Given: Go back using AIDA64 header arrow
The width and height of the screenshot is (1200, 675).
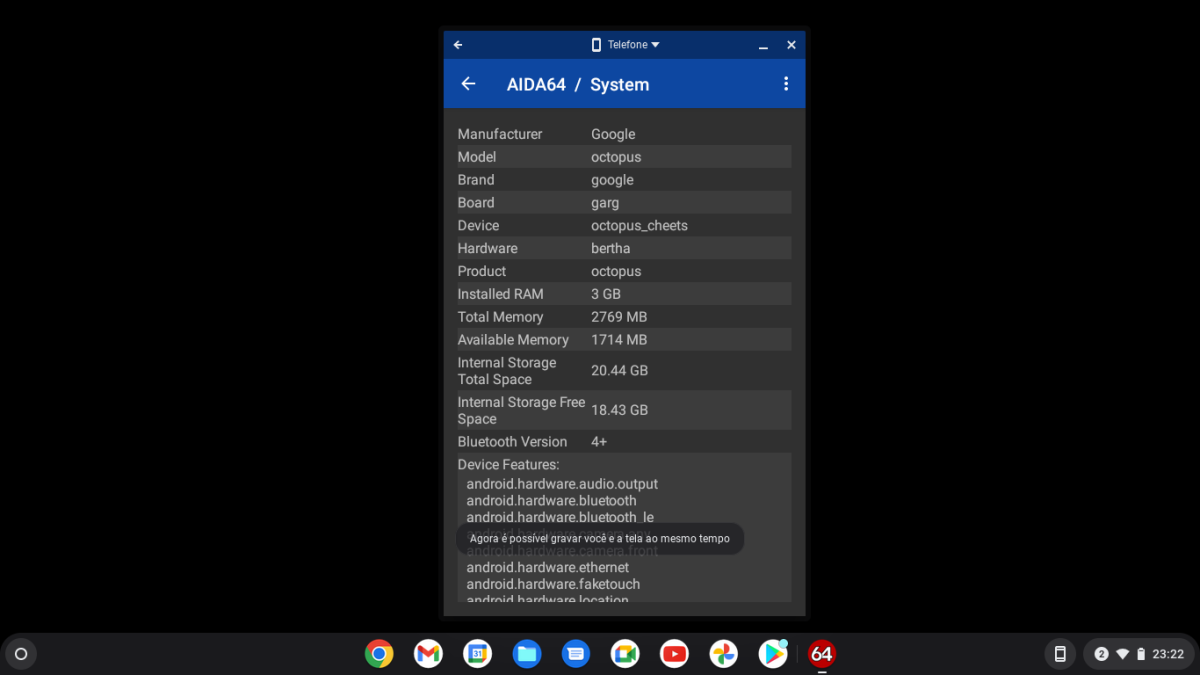Looking at the screenshot, I should point(468,84).
